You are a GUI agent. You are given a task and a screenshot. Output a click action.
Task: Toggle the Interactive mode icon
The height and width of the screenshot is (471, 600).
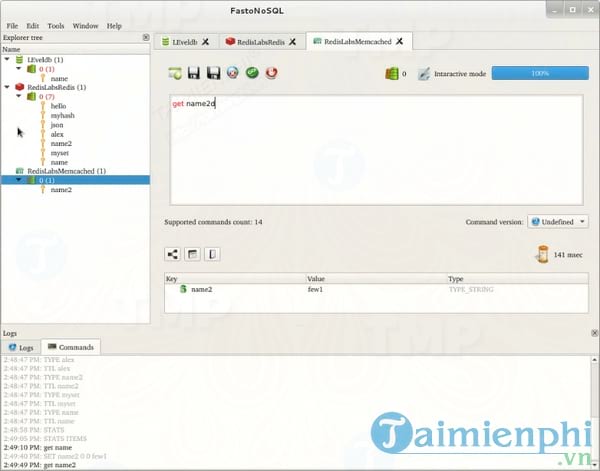click(x=425, y=74)
